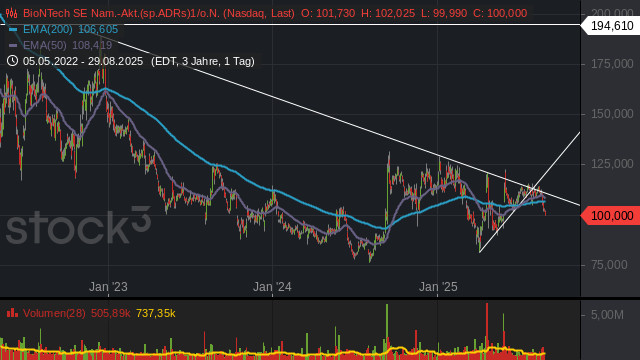
Task: Select the BioNTech SE Nam.-Akt. title text
Action: 159,13
